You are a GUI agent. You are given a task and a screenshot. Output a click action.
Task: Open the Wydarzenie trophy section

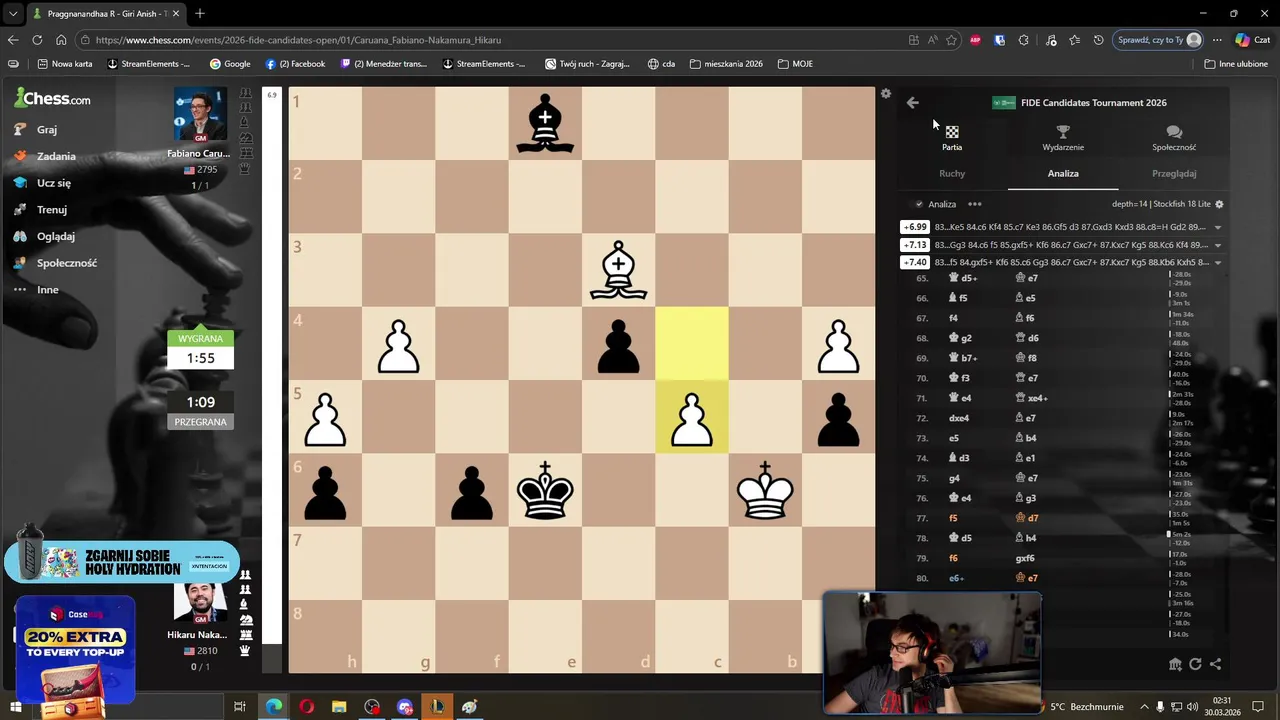pos(1063,138)
